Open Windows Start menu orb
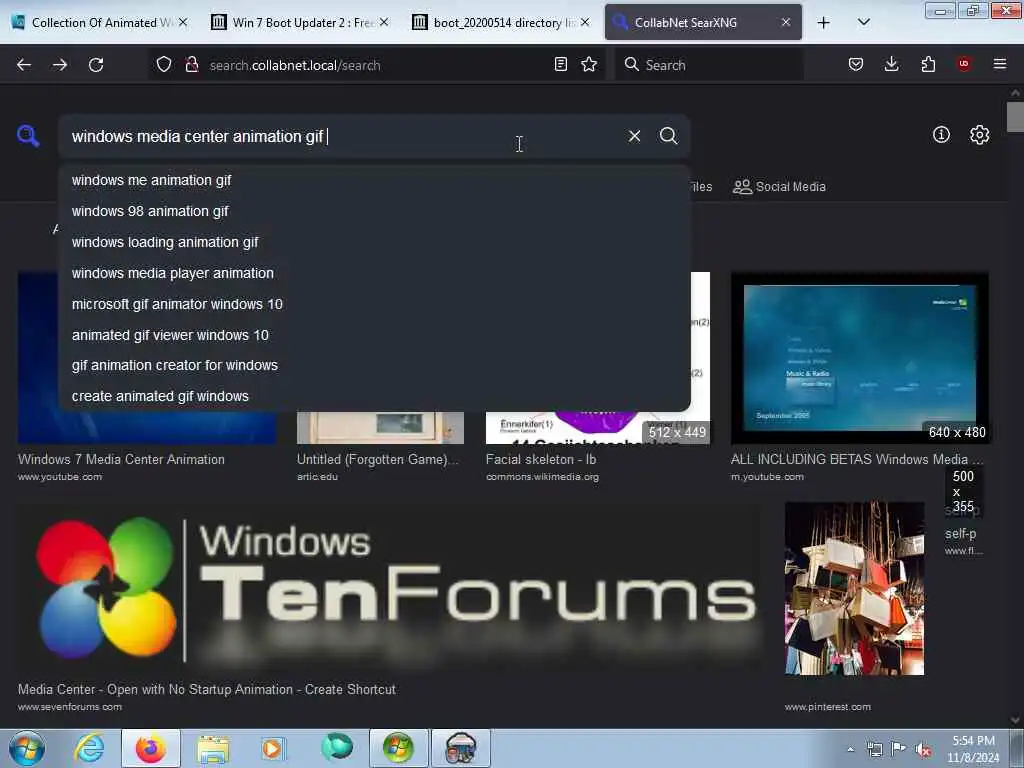Image resolution: width=1024 pixels, height=768 pixels. coord(27,748)
